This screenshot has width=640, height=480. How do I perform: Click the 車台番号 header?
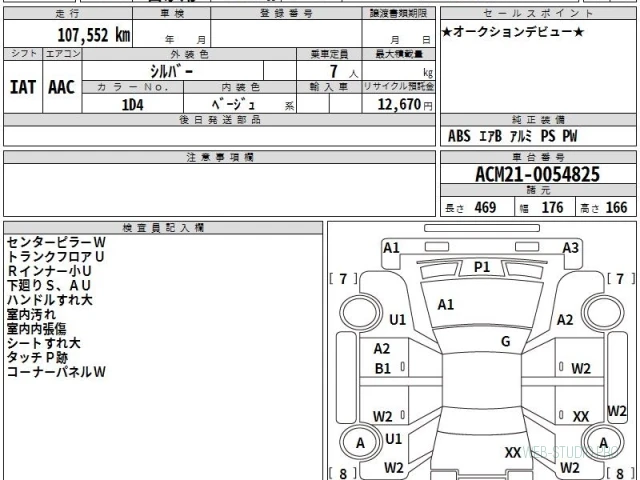click(x=538, y=157)
